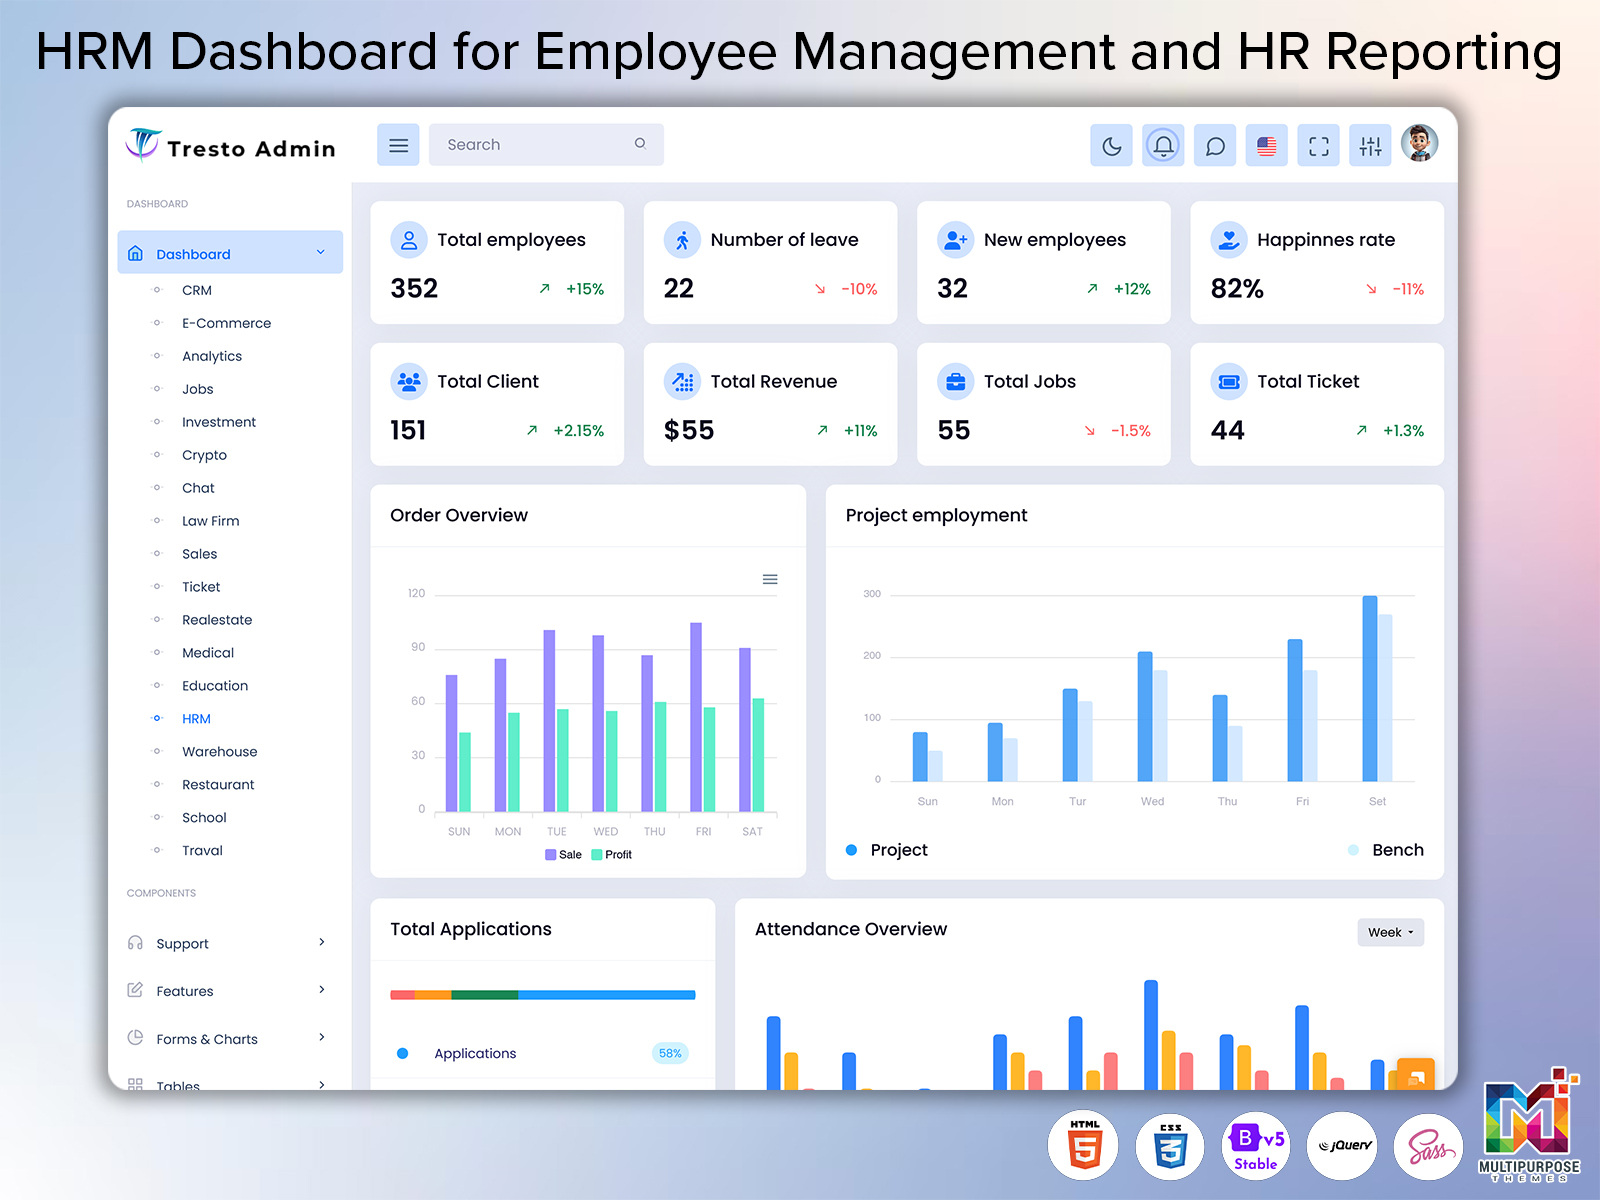Image resolution: width=1600 pixels, height=1200 pixels.
Task: Toggle the Project legend series
Action: (887, 850)
